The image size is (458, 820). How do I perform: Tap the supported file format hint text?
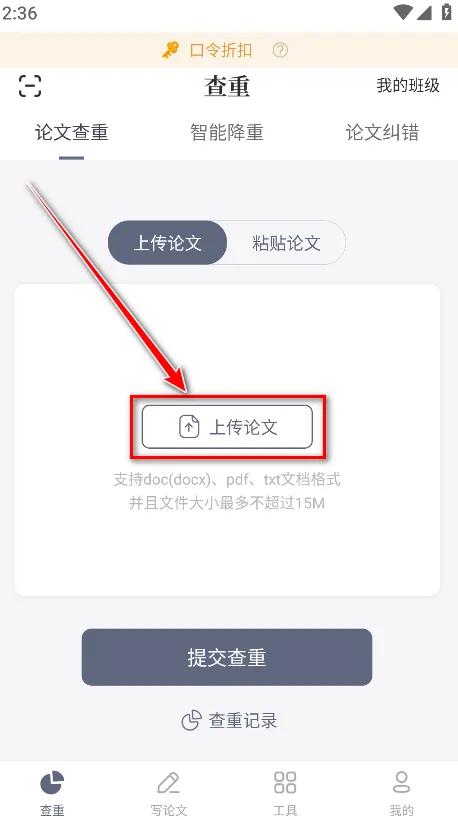coord(227,491)
